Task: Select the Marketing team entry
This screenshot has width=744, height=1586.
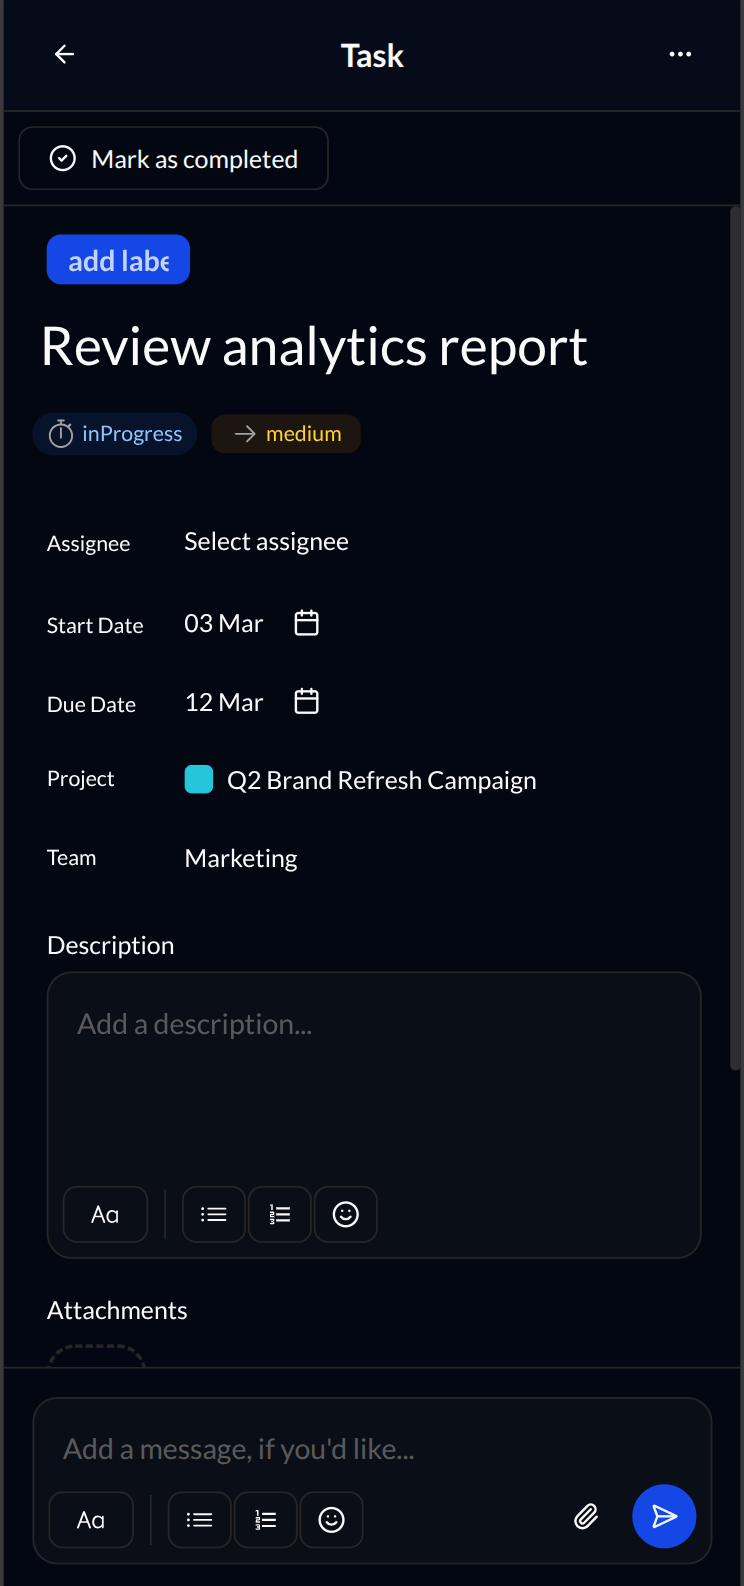Action: pos(240,858)
